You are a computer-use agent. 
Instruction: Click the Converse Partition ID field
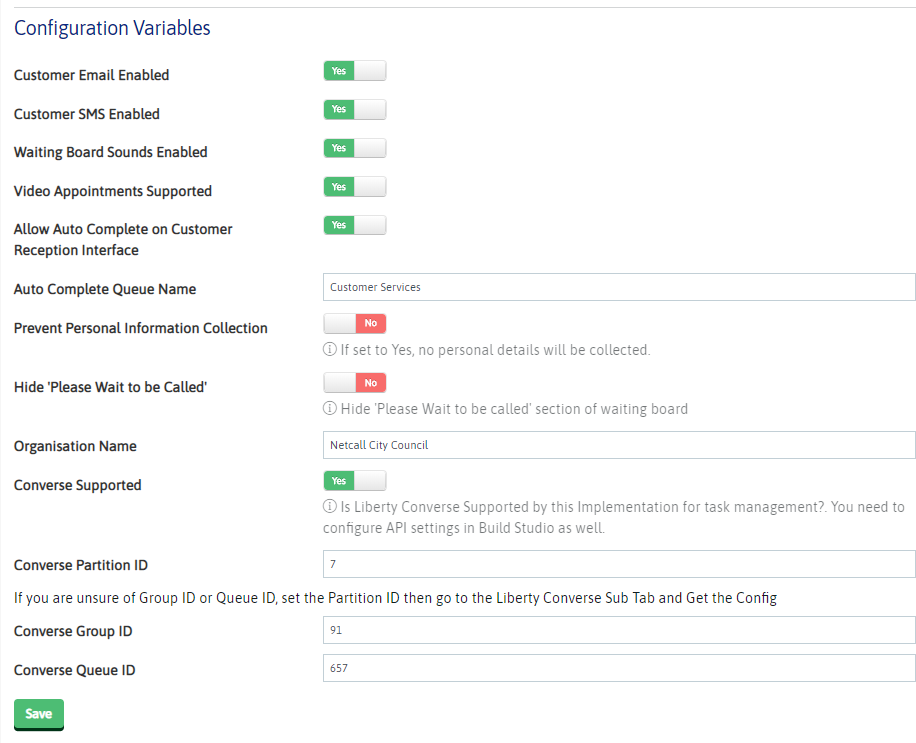(618, 564)
